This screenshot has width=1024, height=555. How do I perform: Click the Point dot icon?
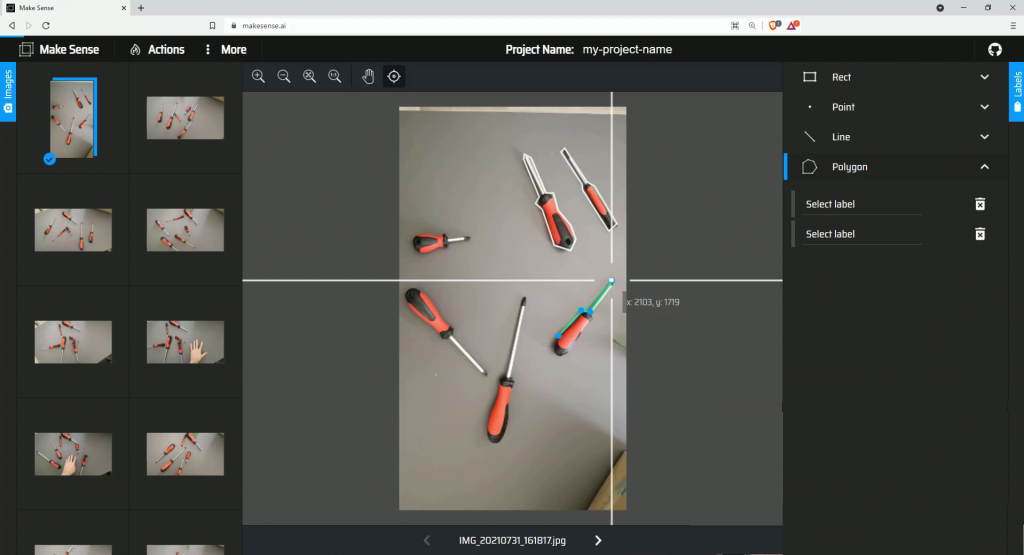[x=810, y=107]
